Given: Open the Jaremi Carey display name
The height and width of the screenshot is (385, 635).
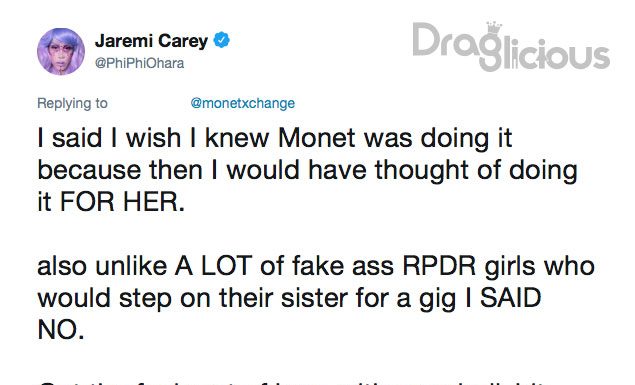Looking at the screenshot, I should pyautogui.click(x=151, y=41).
